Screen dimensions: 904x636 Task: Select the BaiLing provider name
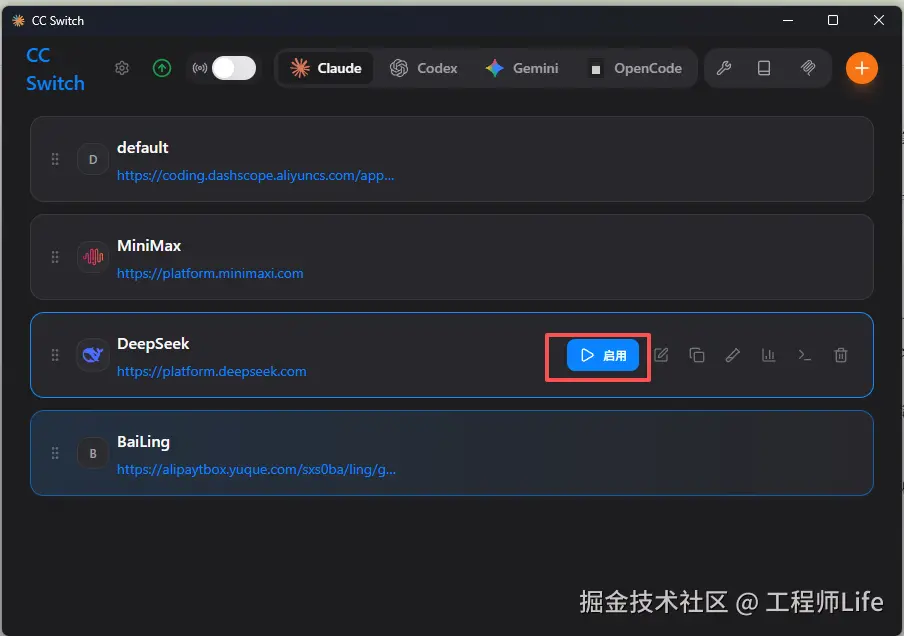point(143,442)
